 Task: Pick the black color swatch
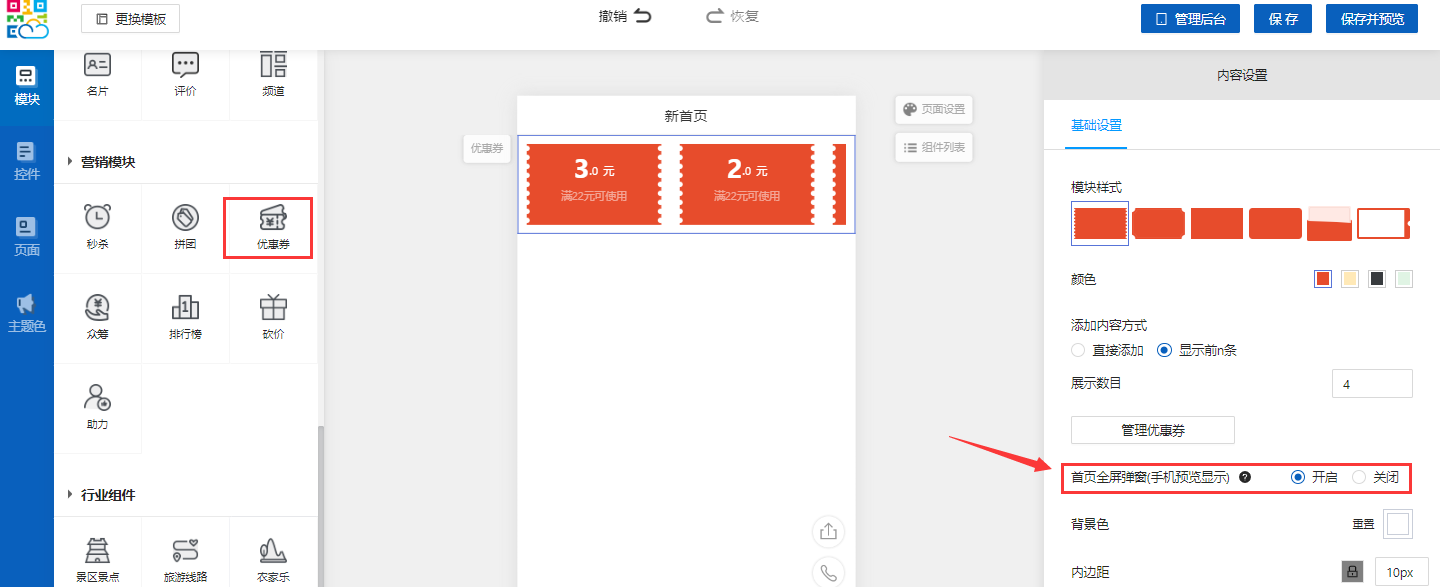click(x=1377, y=279)
